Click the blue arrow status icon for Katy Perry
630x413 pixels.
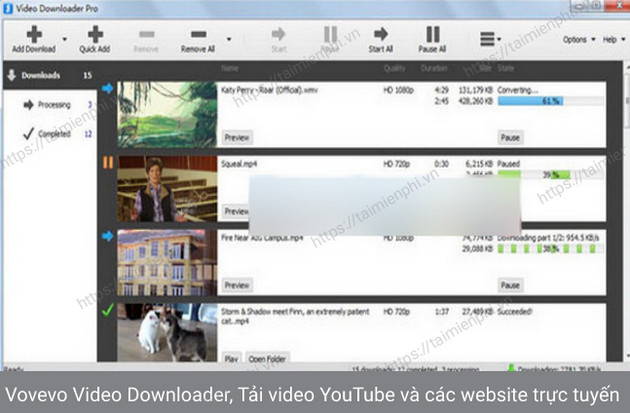tap(107, 88)
